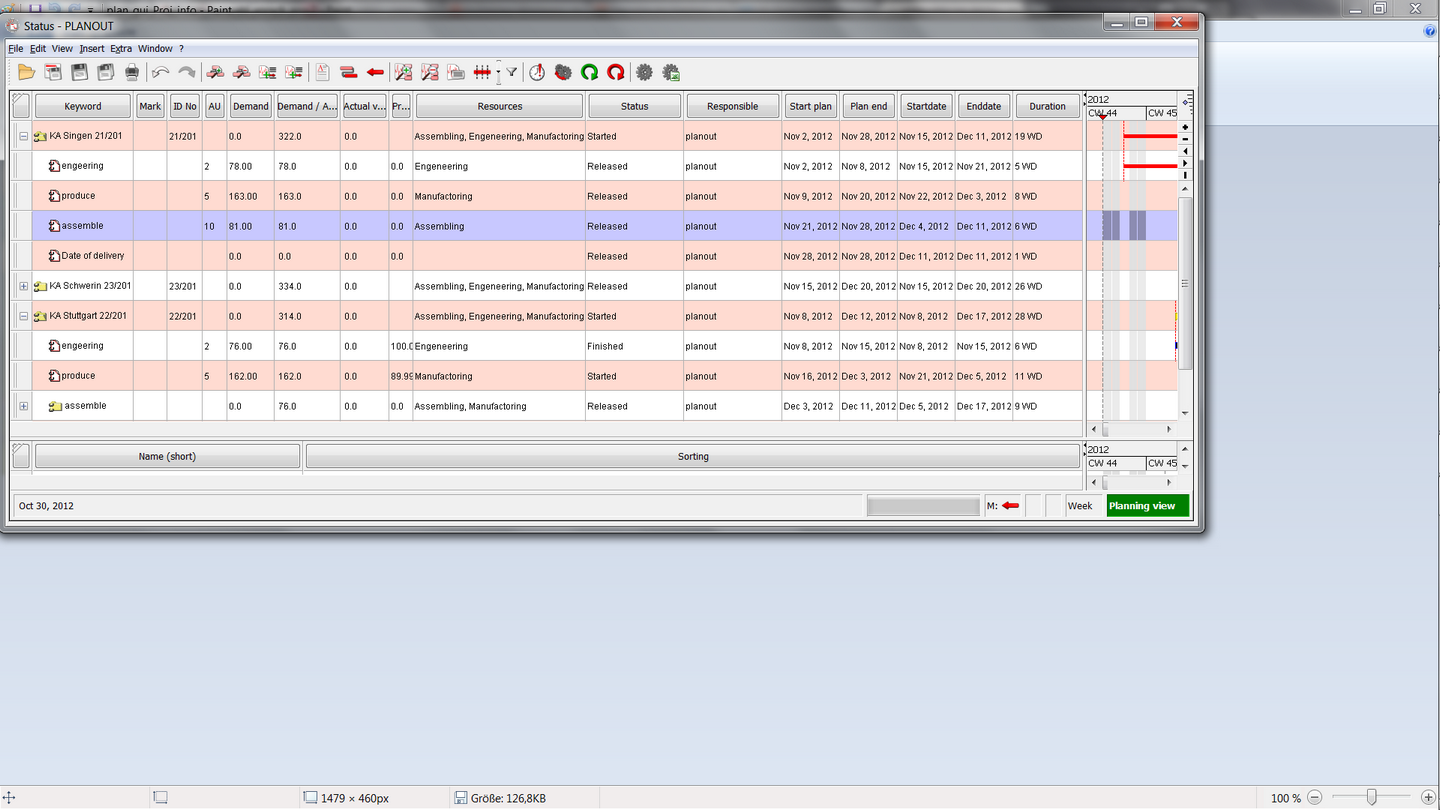Click the Keyword column header
This screenshot has width=1440, height=810.
click(x=83, y=106)
